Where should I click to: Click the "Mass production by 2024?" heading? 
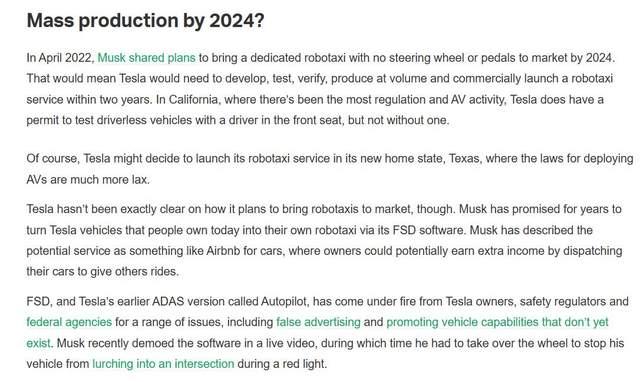[x=145, y=21]
